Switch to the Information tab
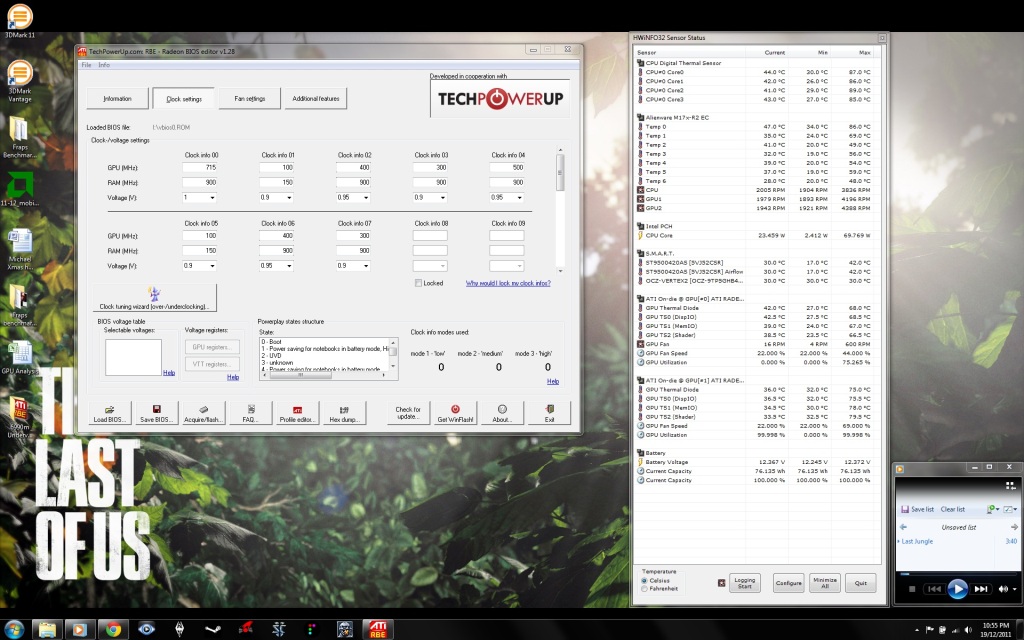1024x640 pixels. tap(118, 99)
